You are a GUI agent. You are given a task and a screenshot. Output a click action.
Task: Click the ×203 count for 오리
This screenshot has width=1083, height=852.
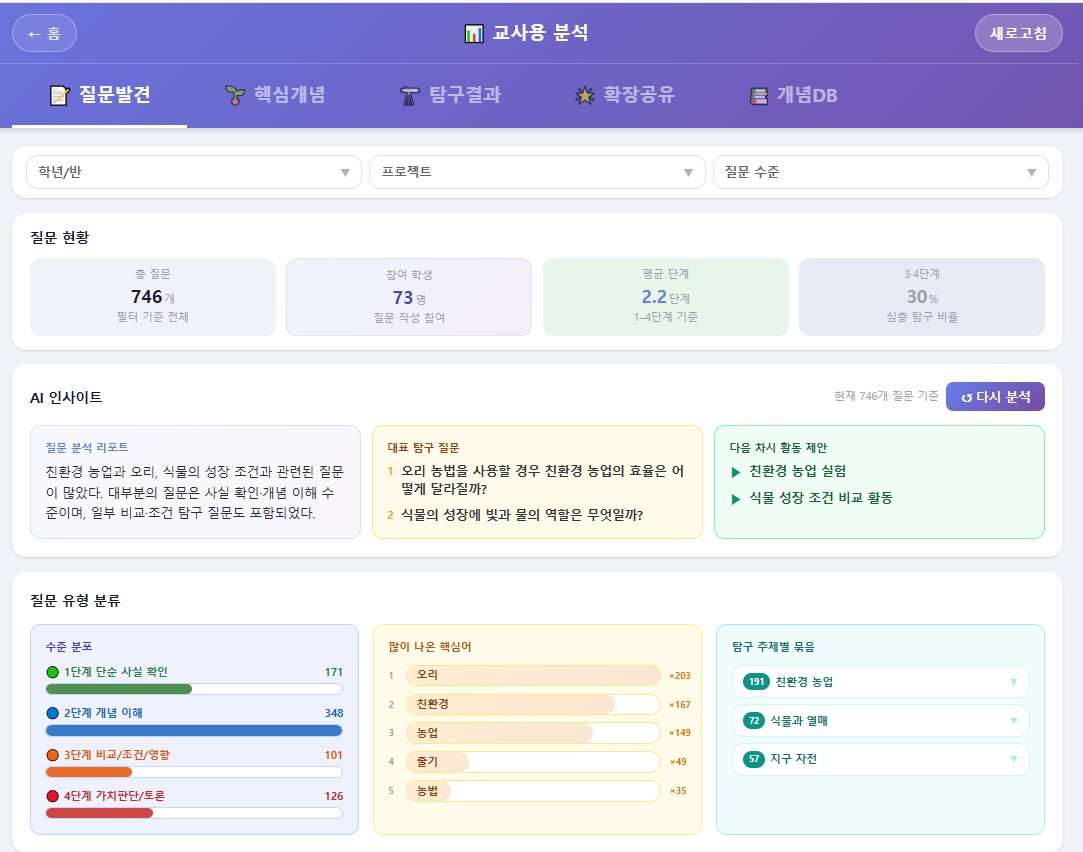(680, 676)
